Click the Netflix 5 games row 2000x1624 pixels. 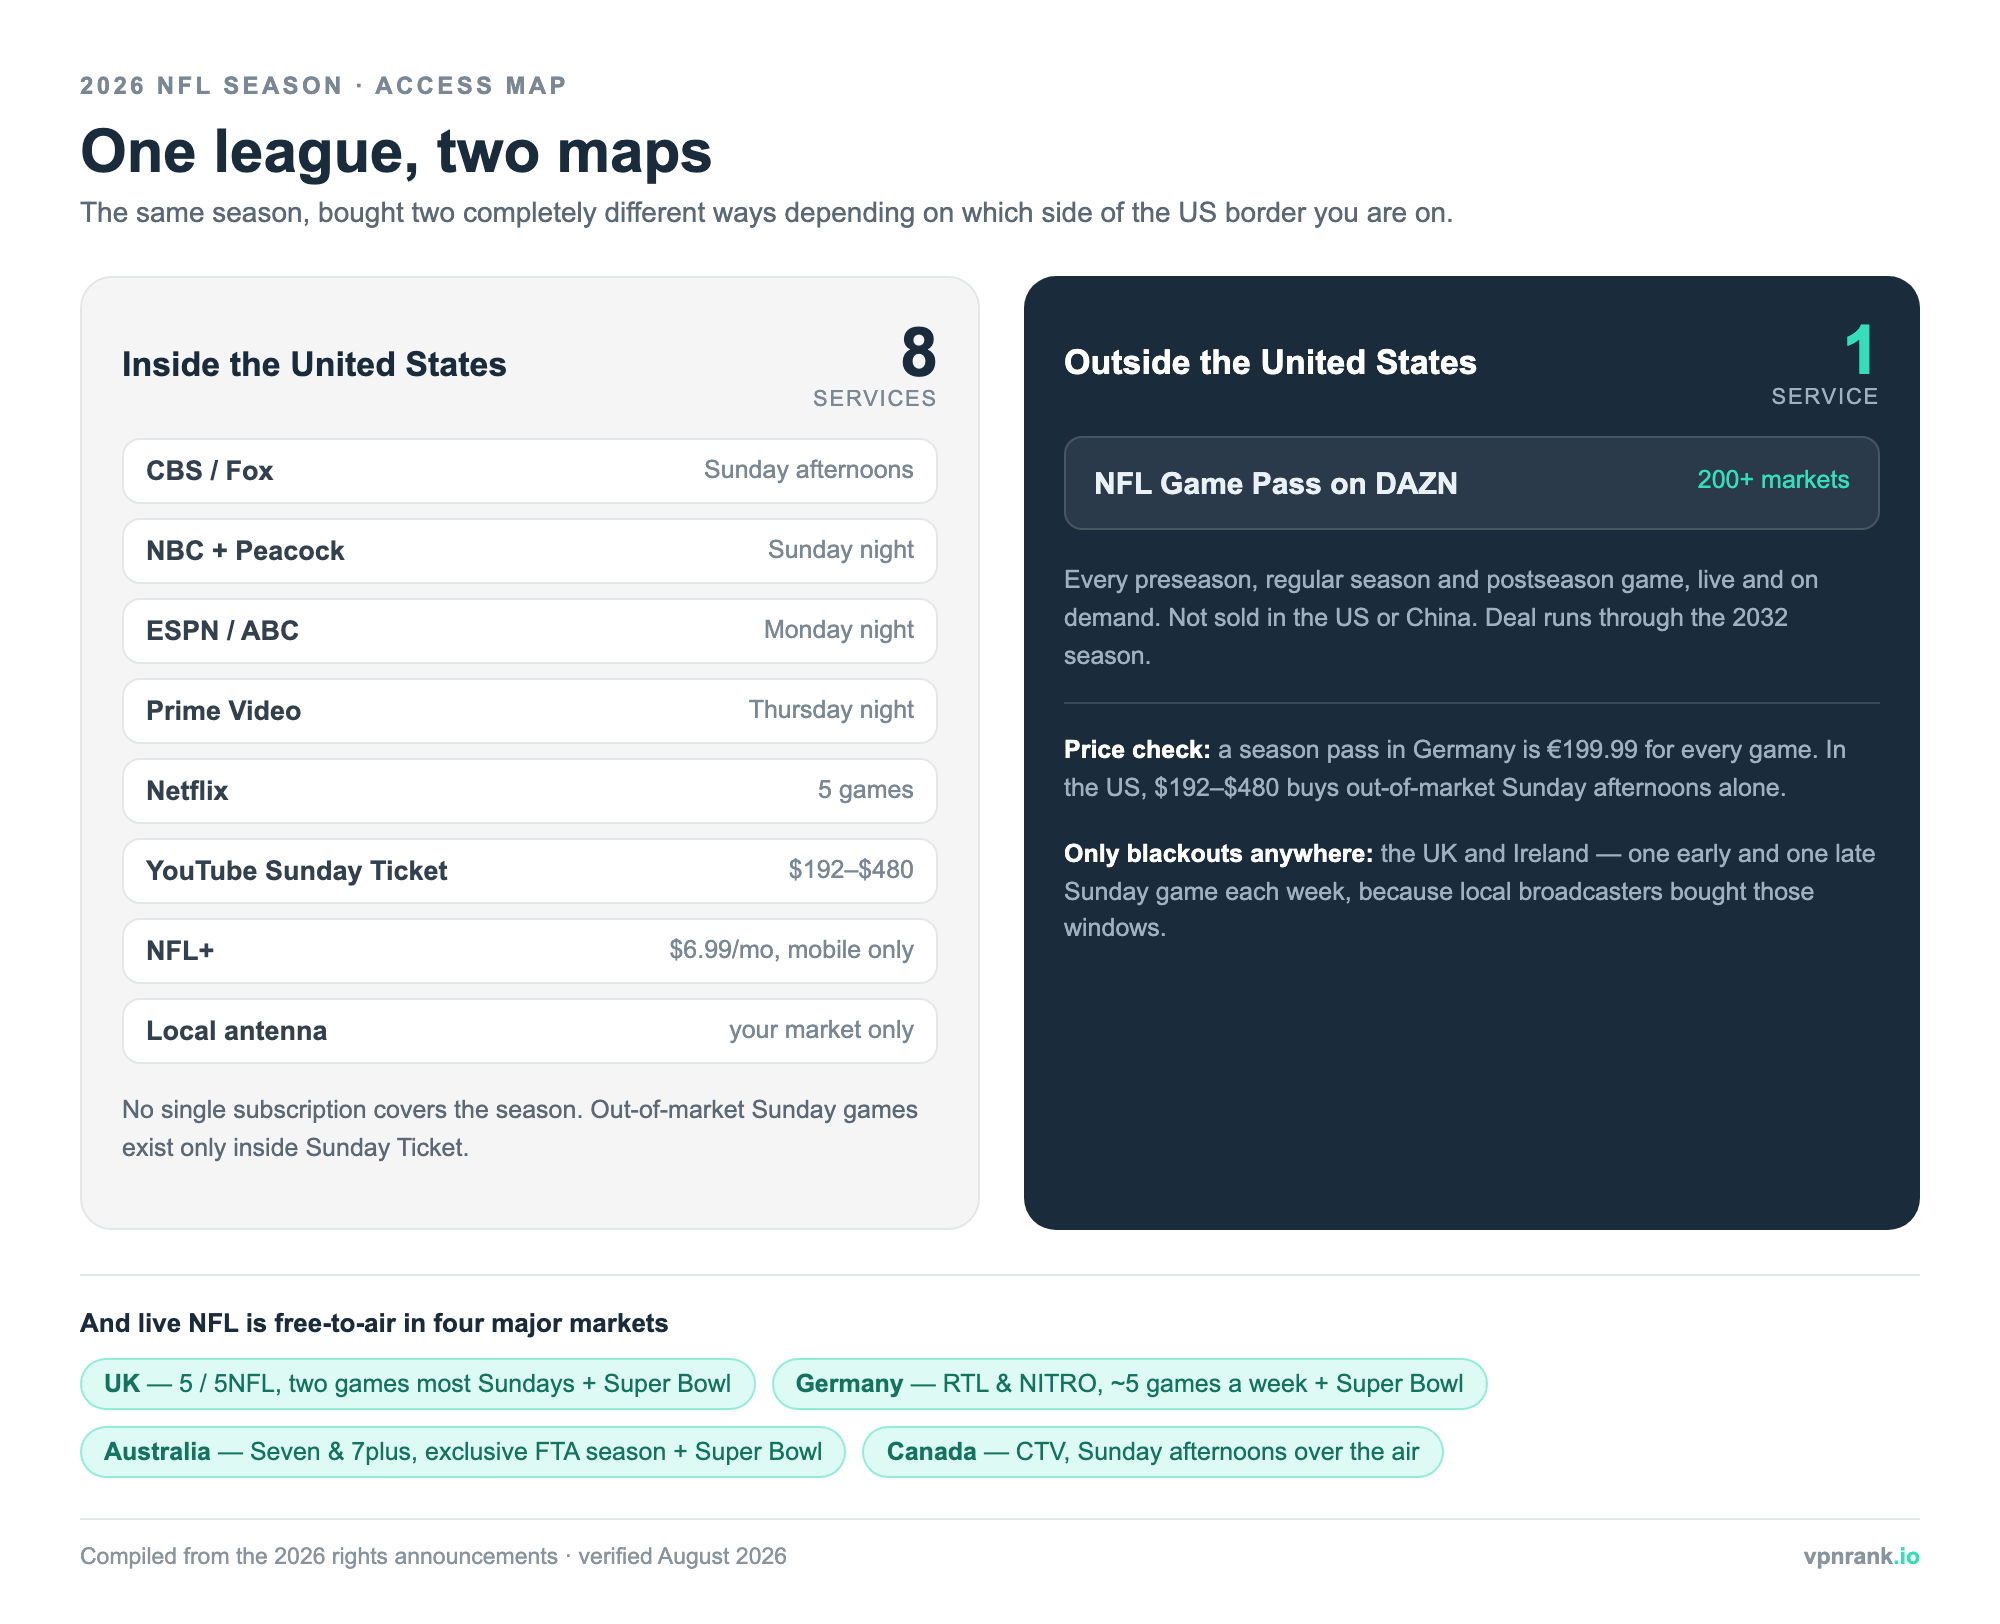tap(529, 791)
